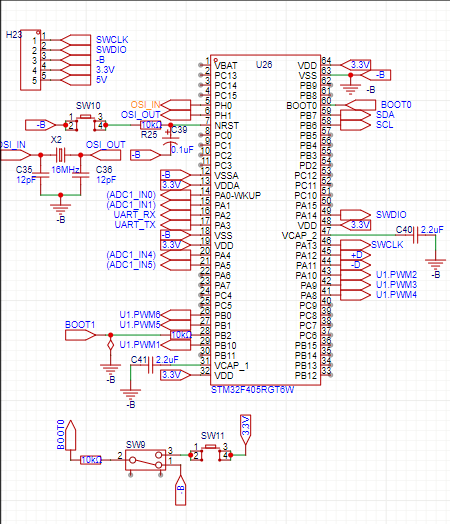Click the SWDIO label right of the MCU
The width and height of the screenshot is (450, 524).
391,215
